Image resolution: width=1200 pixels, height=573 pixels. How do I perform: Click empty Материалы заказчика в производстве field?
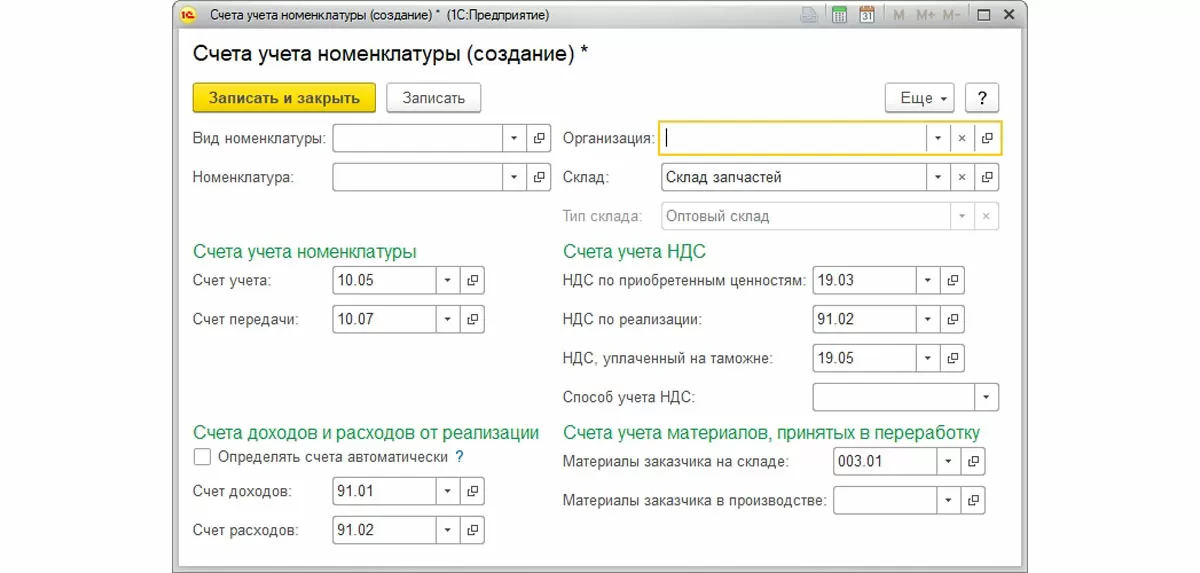884,500
